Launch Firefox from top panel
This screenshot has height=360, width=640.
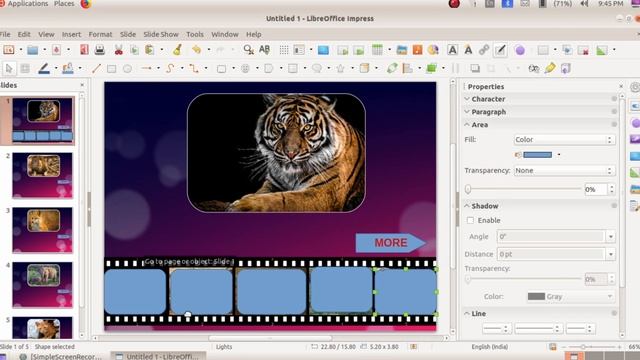86,4
